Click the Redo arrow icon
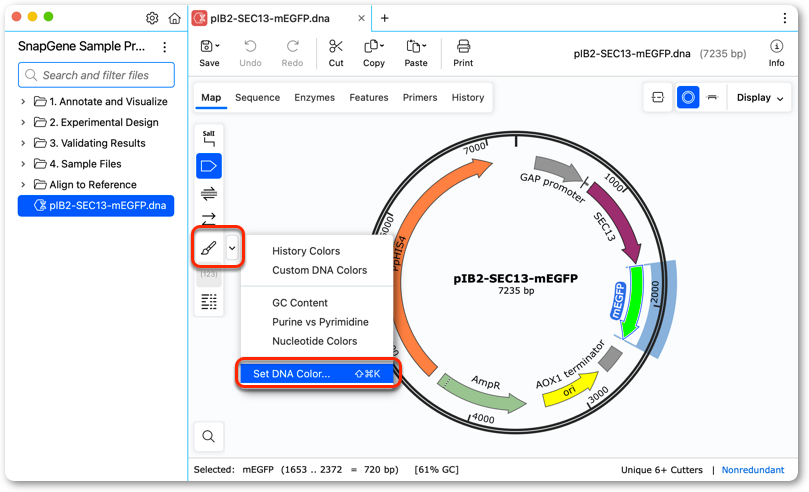Screen dimensions: 809x492 [x=293, y=46]
